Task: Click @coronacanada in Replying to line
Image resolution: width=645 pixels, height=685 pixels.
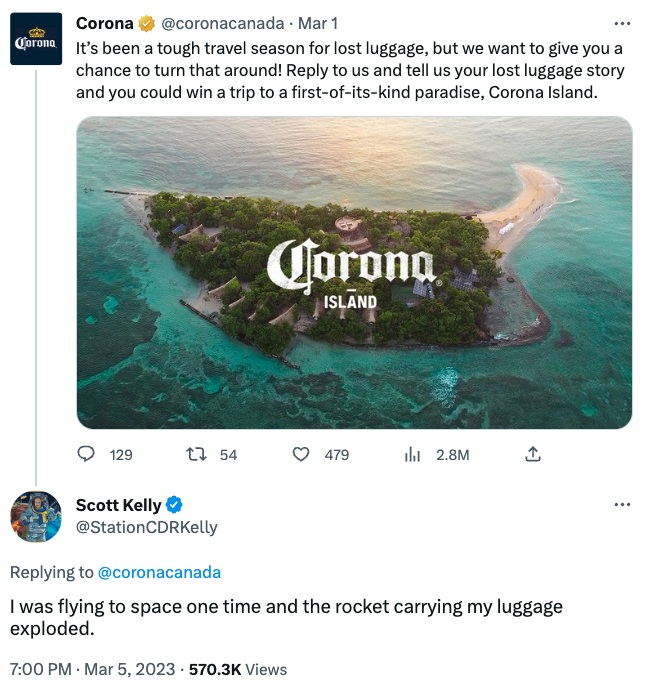Action: (x=159, y=573)
